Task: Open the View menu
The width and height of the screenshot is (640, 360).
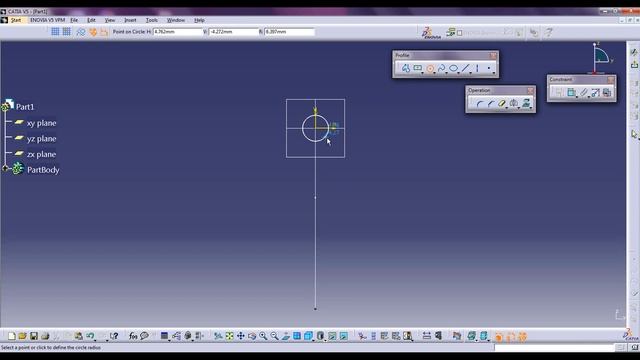Action: [110, 20]
